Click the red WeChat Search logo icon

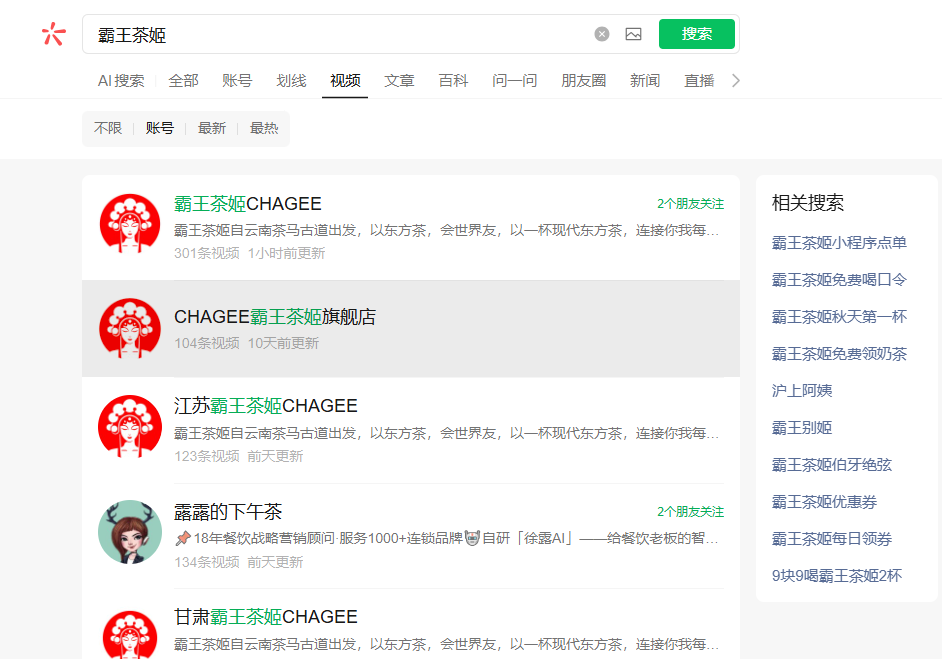click(x=53, y=34)
